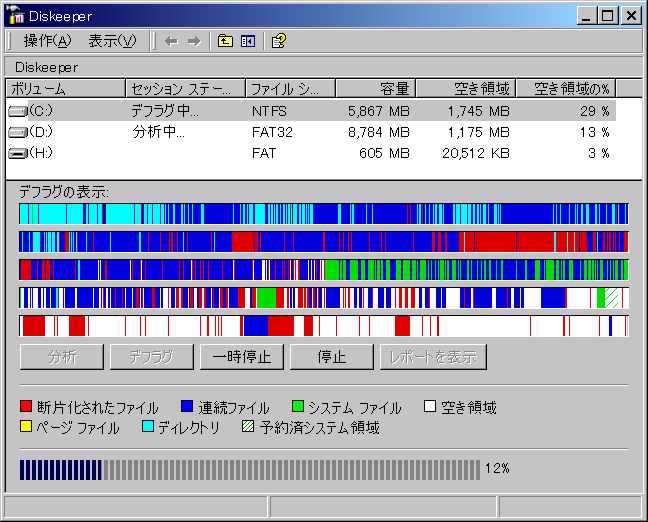Click the 12% progress label
This screenshot has height=522, width=648.
pyautogui.click(x=497, y=469)
